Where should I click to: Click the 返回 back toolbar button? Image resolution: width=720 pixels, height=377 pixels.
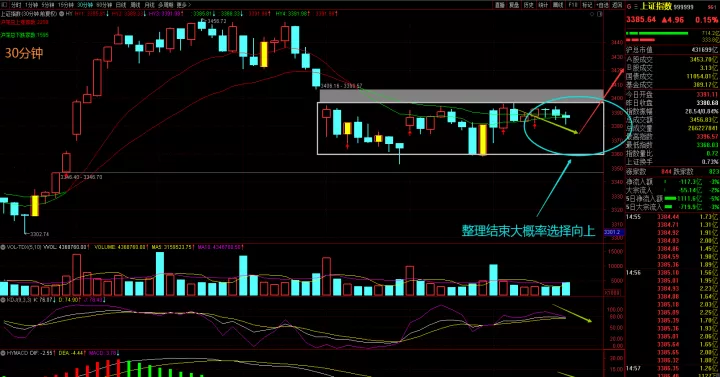coord(617,5)
